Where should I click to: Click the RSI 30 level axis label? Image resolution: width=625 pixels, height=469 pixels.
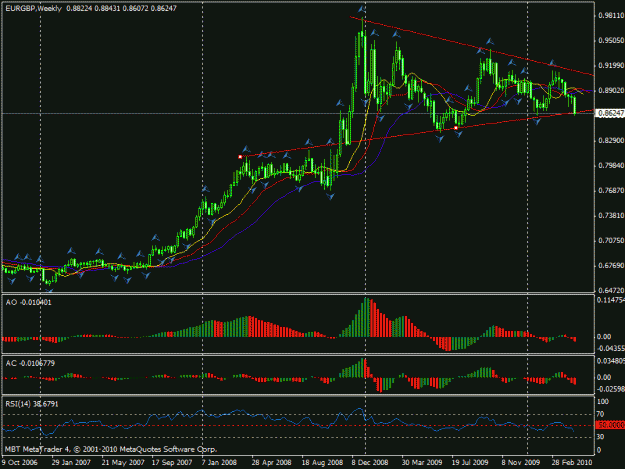pos(601,437)
